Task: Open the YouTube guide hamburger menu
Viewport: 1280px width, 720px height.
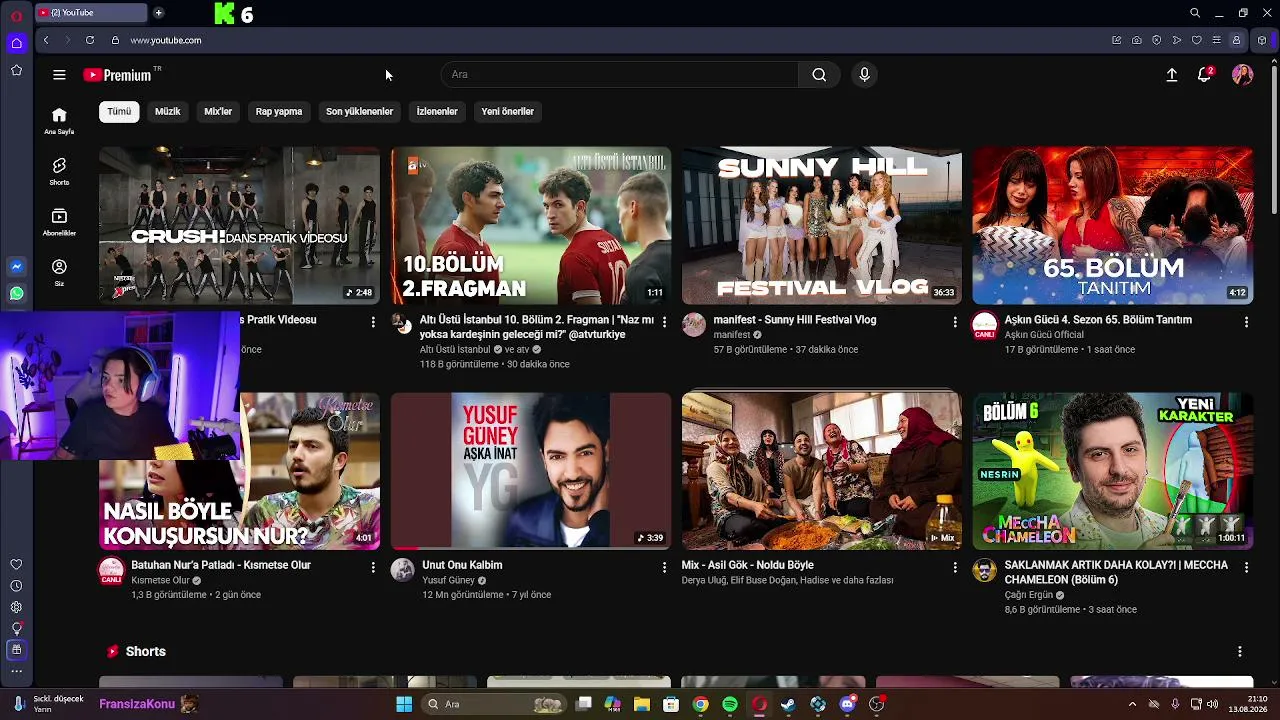Action: [59, 75]
